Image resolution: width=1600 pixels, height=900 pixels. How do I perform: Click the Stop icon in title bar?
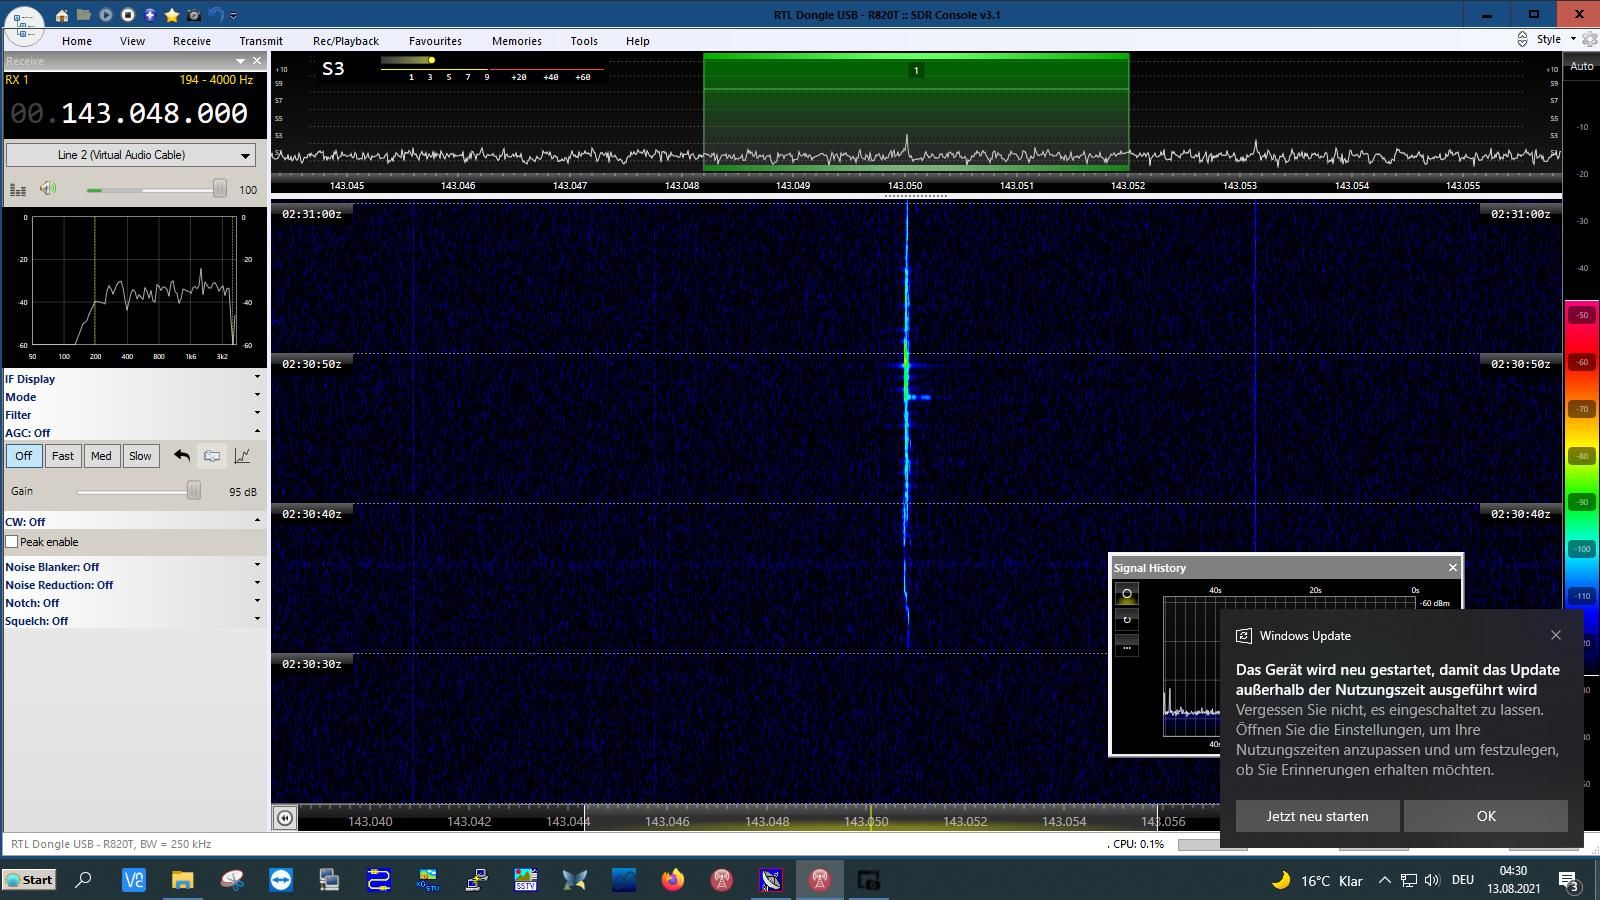(x=128, y=15)
